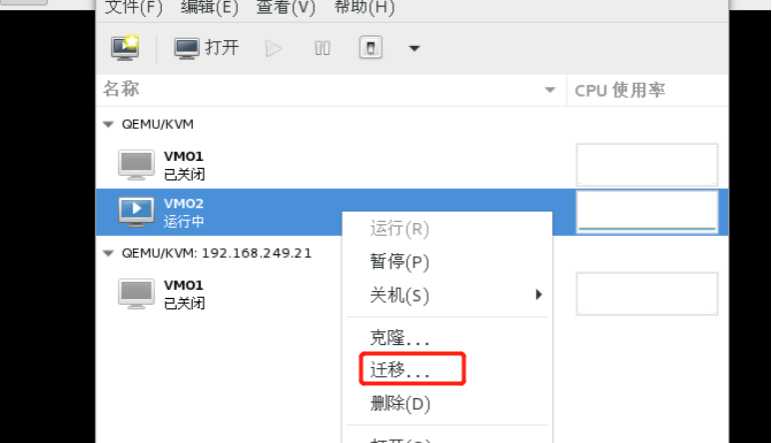The width and height of the screenshot is (772, 443).
Task: Click the CPU usage graph for VM02
Action: click(647, 212)
